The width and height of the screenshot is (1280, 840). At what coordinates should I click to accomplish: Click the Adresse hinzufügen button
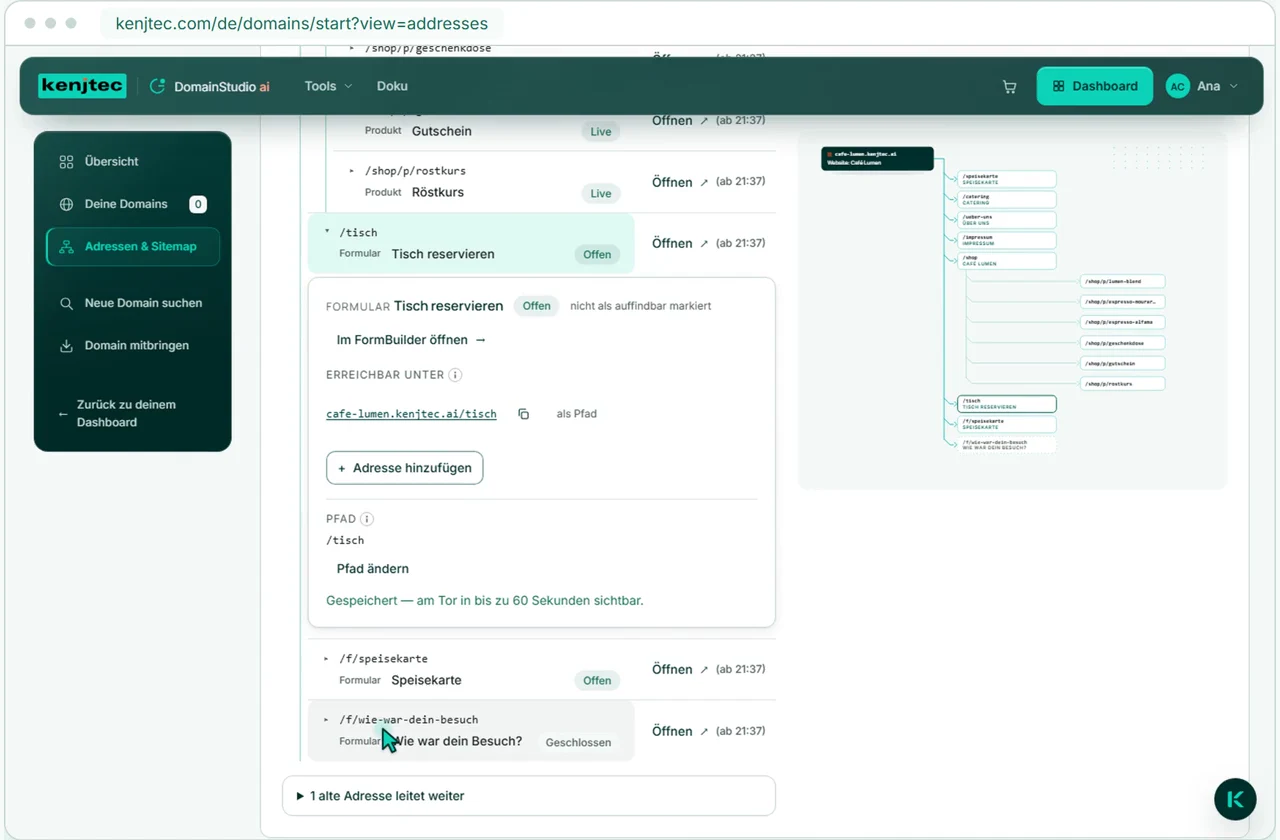pos(404,468)
